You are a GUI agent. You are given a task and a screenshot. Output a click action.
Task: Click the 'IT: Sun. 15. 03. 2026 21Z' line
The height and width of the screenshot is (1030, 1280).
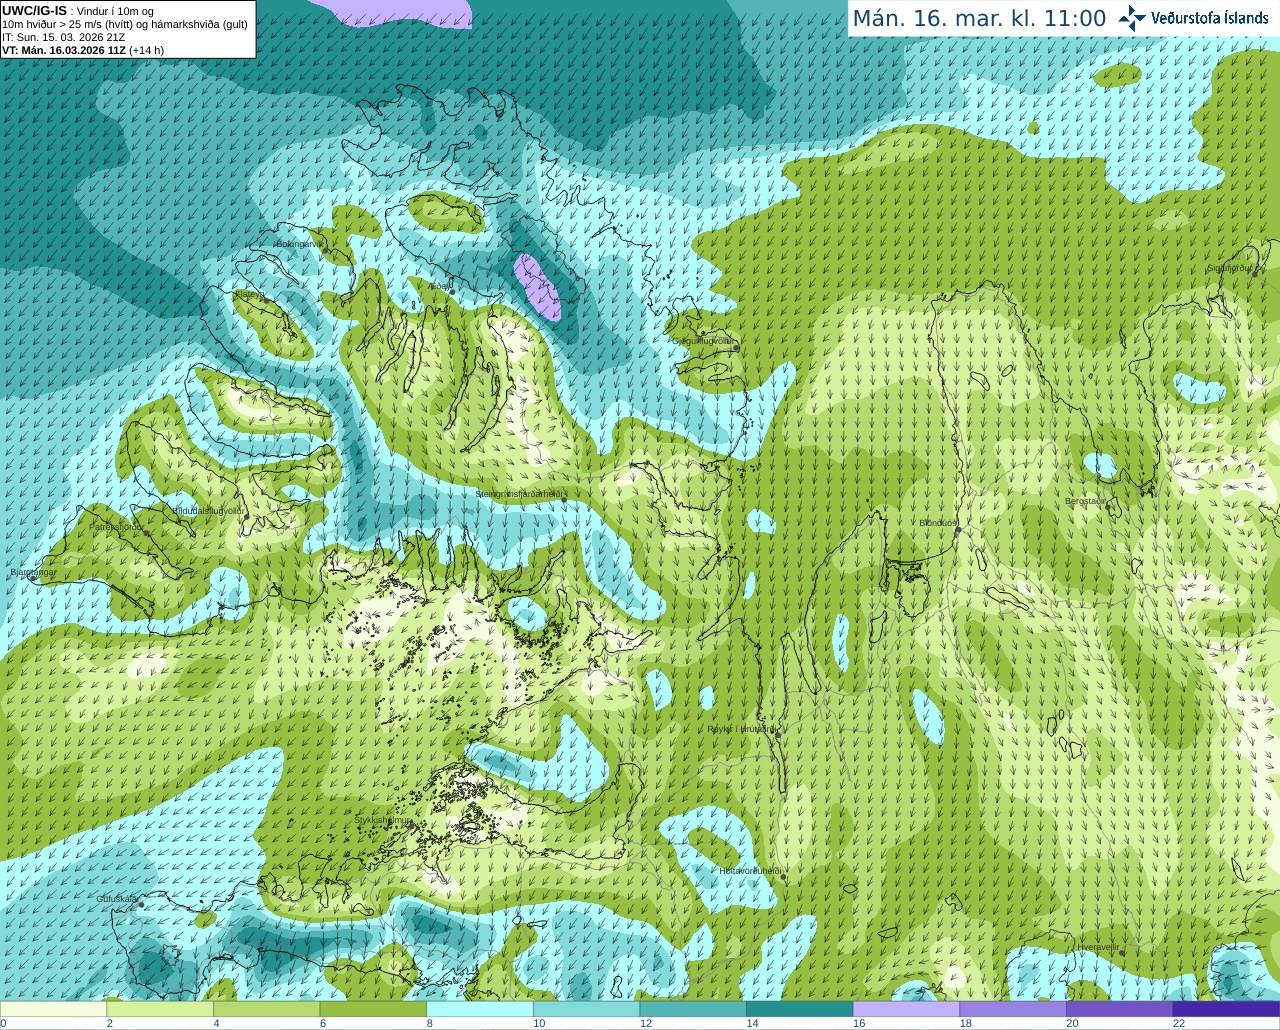(63, 37)
